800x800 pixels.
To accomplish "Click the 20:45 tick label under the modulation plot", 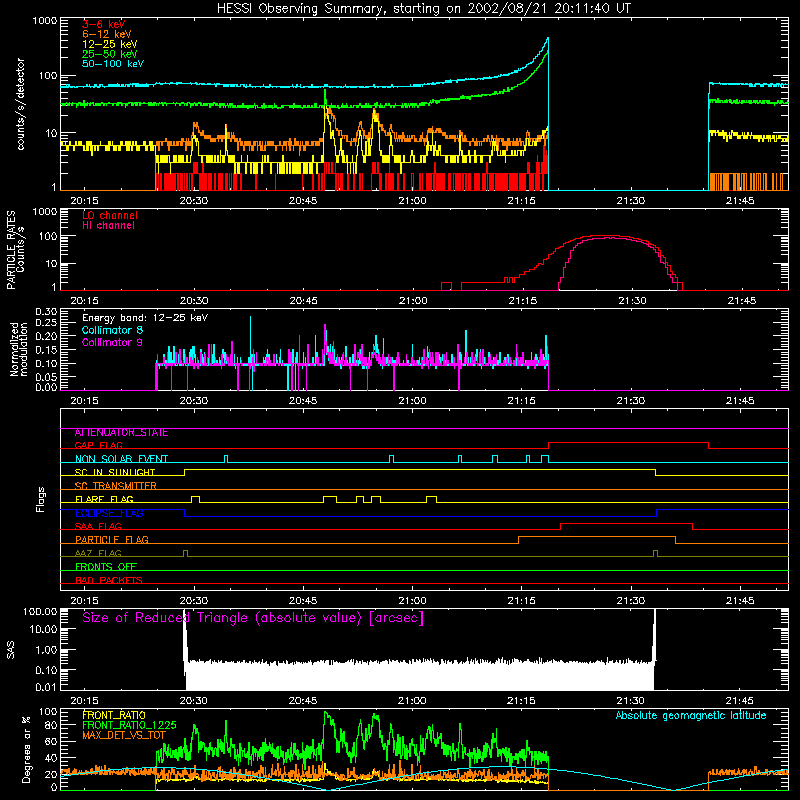I will (x=303, y=401).
